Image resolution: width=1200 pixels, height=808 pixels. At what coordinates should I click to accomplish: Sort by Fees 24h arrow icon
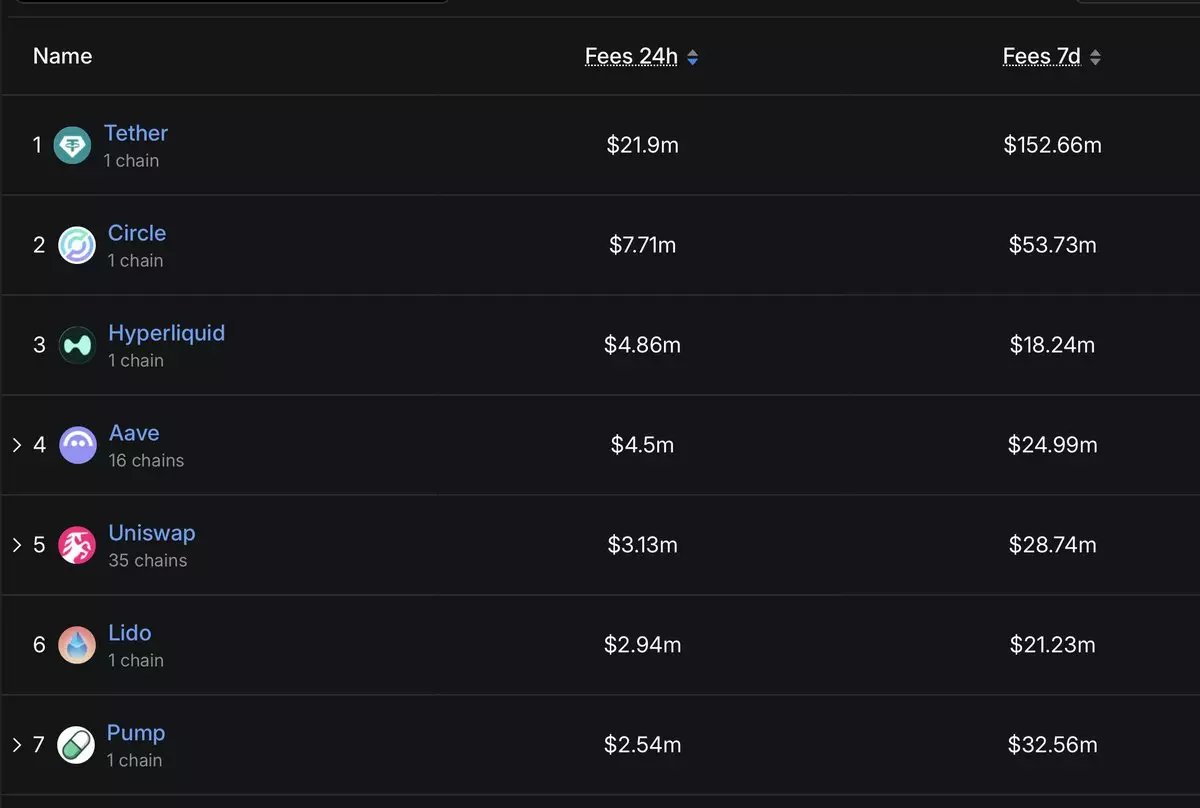pos(693,58)
